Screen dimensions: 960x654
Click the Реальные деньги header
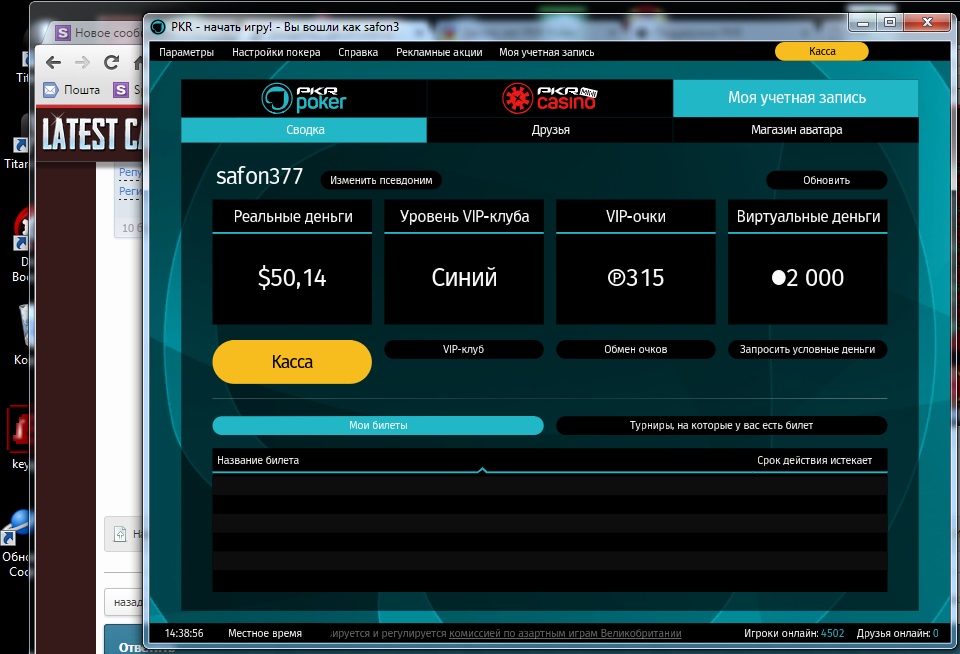tap(293, 216)
